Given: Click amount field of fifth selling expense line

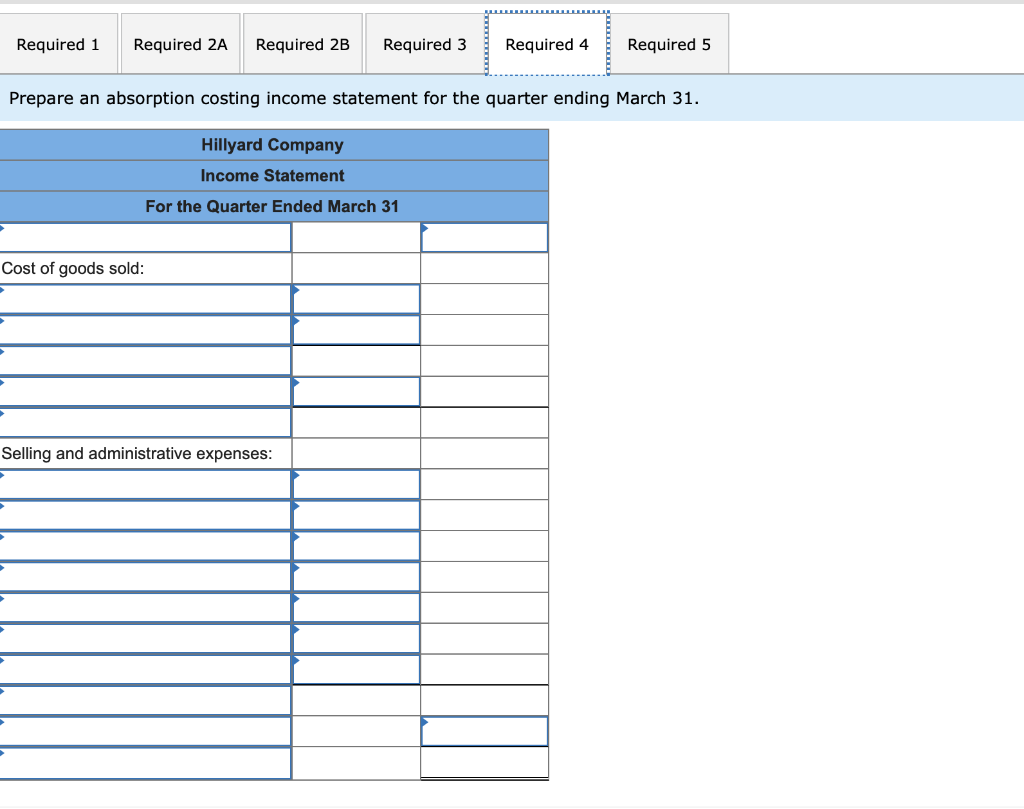Looking at the screenshot, I should point(357,607).
